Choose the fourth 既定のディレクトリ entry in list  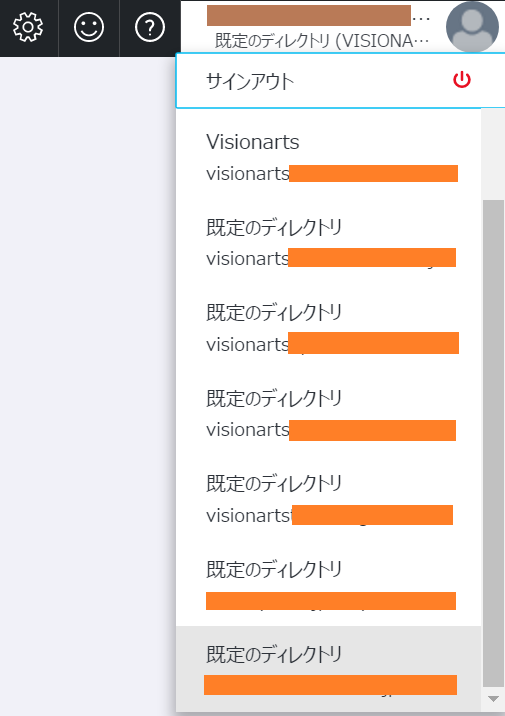(328, 498)
